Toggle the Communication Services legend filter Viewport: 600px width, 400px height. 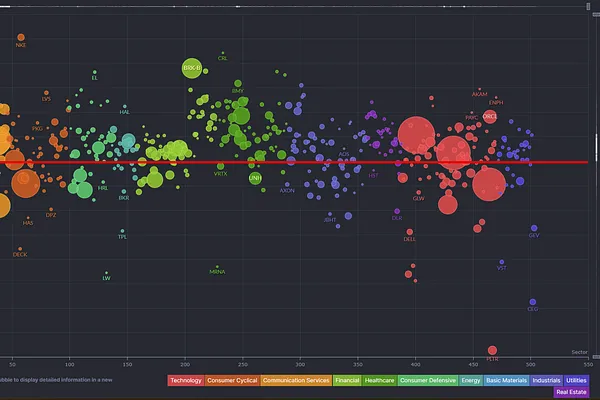297,381
